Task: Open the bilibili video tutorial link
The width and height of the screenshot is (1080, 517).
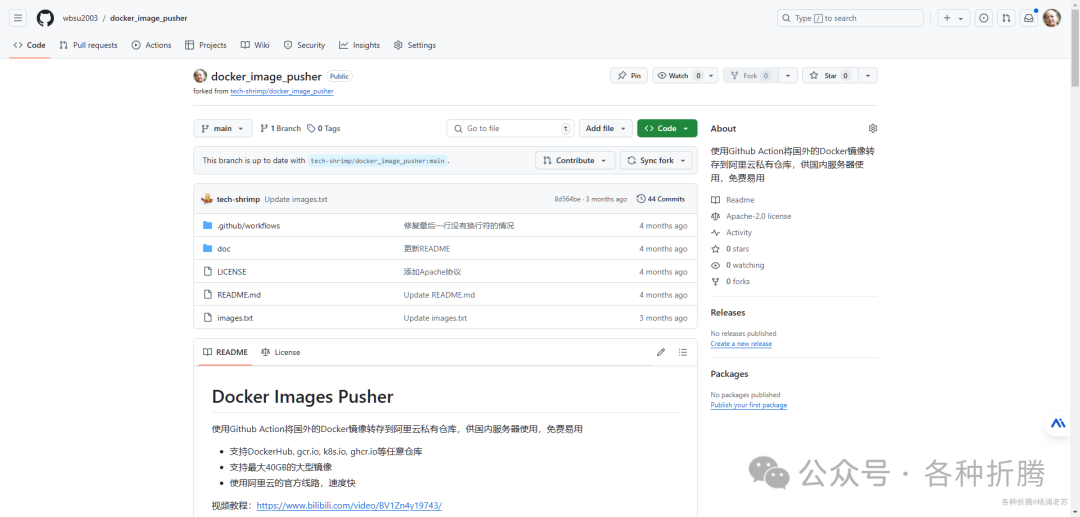Action: tap(349, 506)
